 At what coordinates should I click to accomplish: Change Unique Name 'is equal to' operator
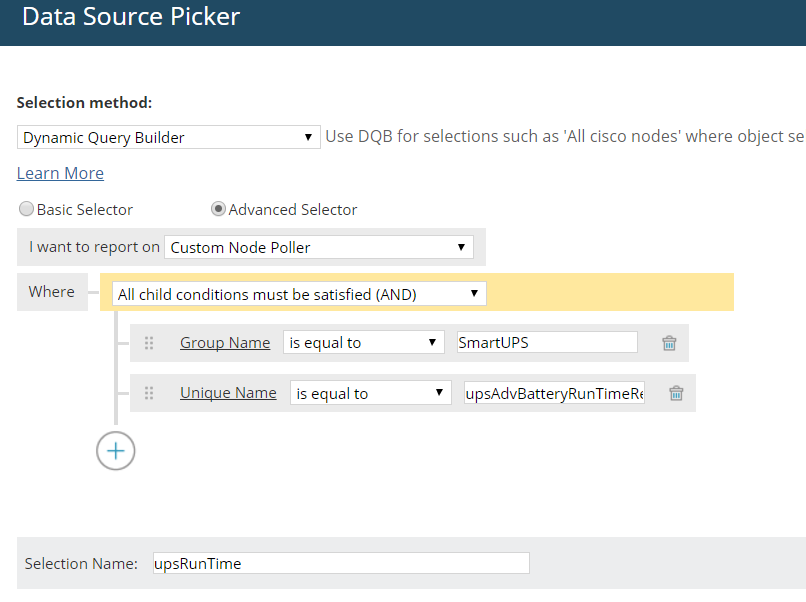pos(370,393)
